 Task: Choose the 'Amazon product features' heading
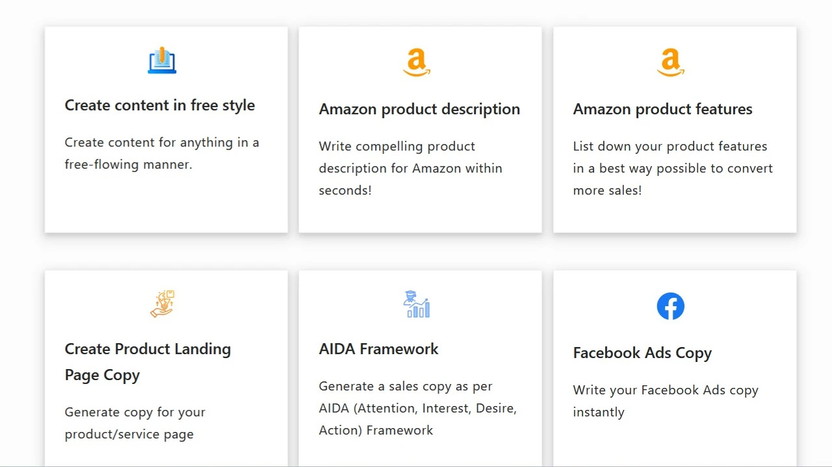662,109
